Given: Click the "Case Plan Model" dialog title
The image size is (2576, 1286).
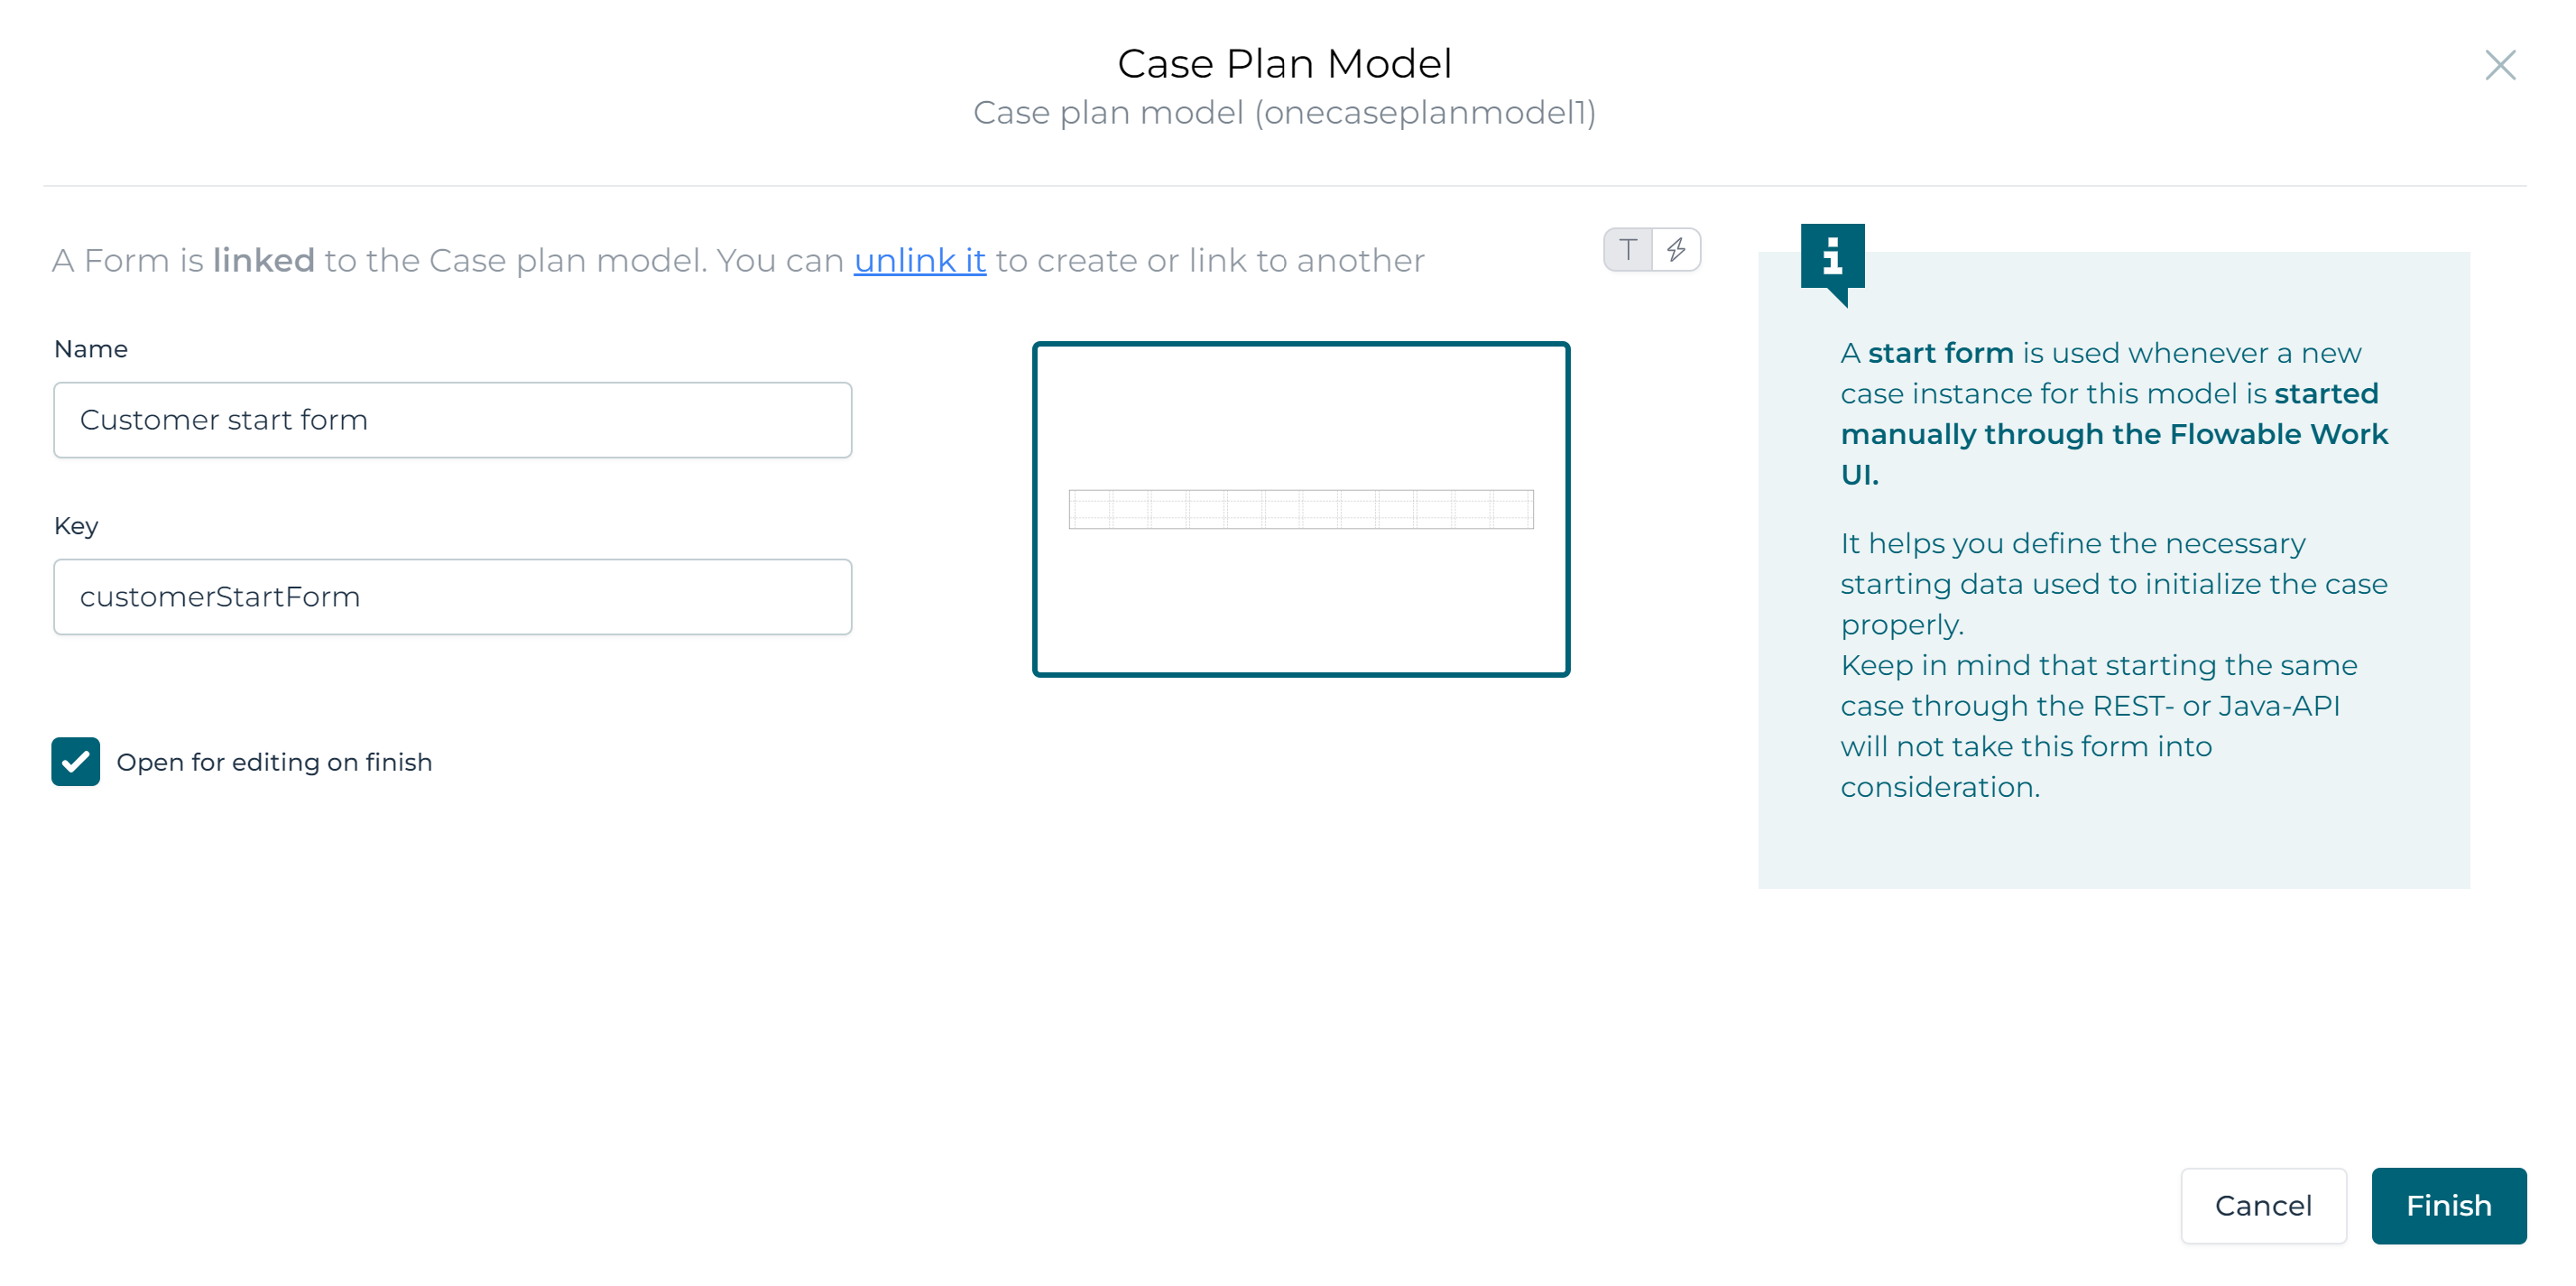Looking at the screenshot, I should click(1284, 64).
